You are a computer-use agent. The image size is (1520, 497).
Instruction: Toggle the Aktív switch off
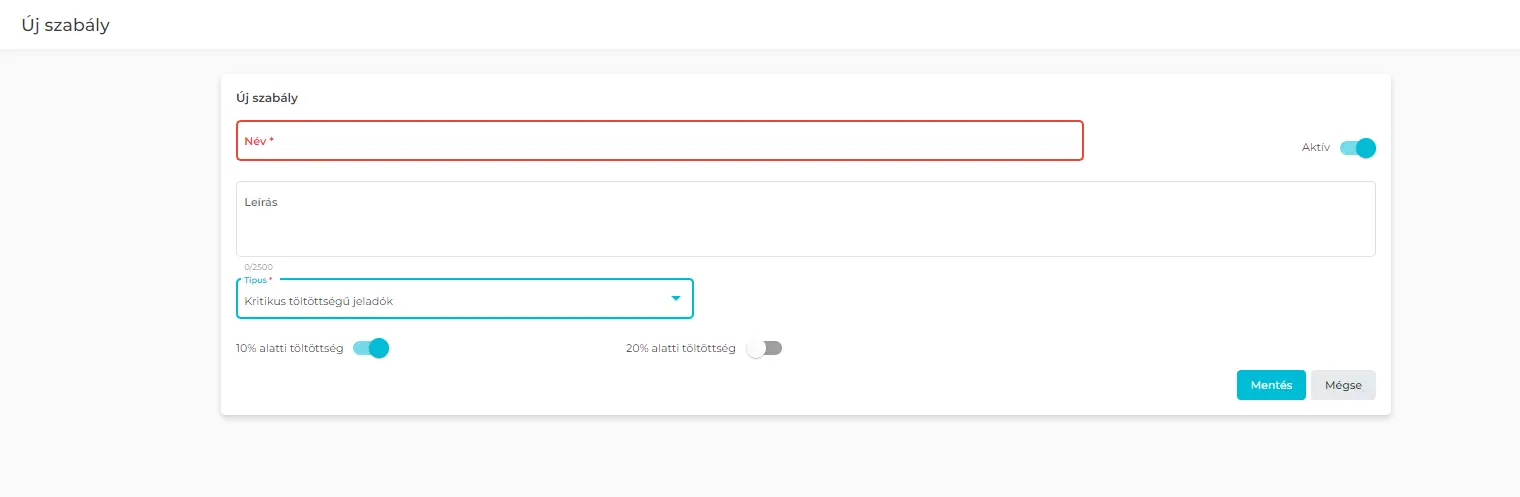pyautogui.click(x=1358, y=148)
